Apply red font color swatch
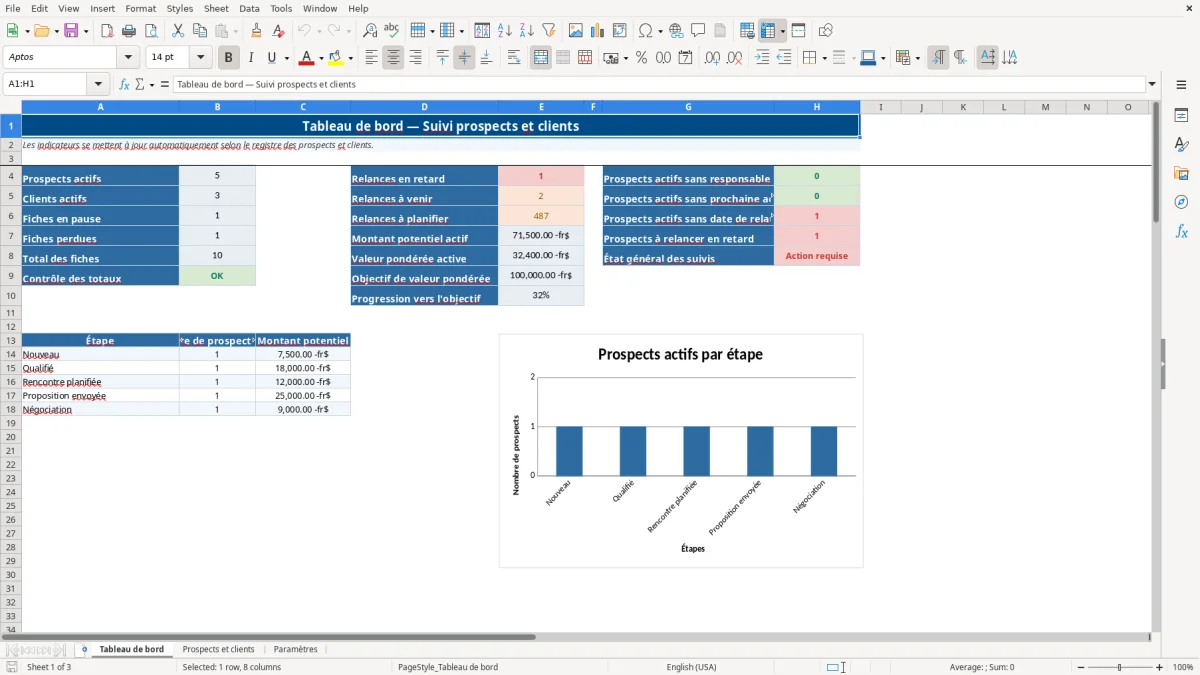The width and height of the screenshot is (1200, 675). (x=307, y=58)
